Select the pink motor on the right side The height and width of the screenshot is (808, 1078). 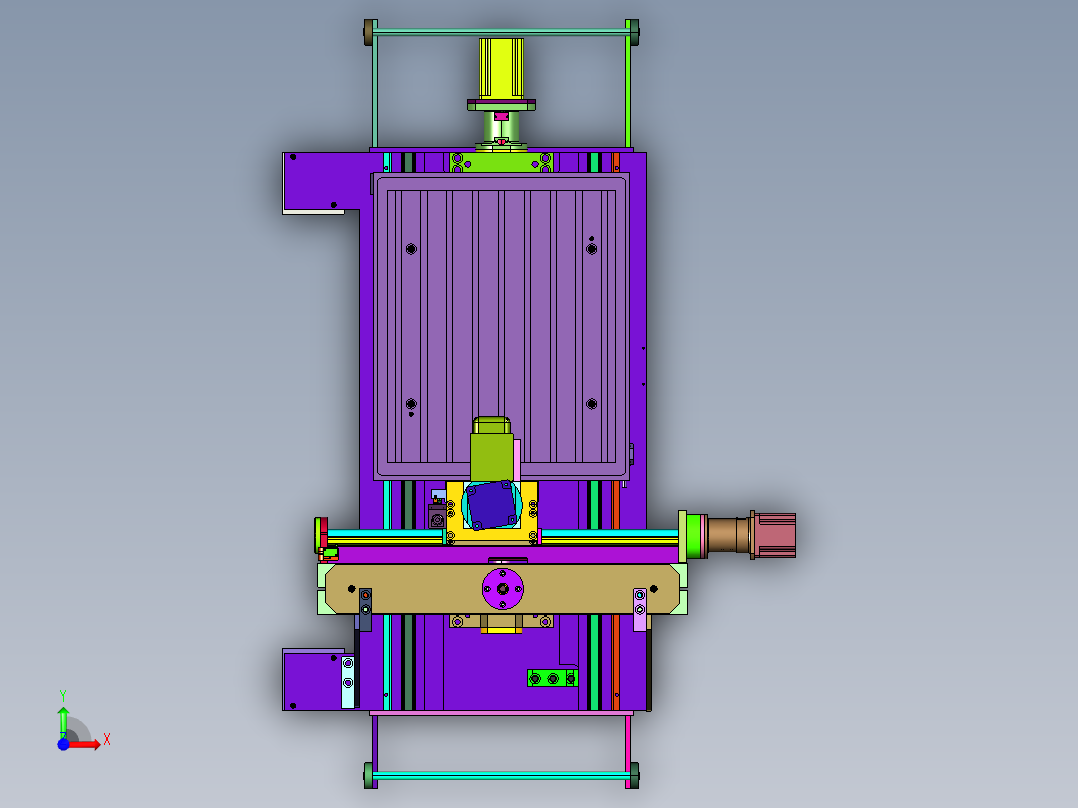coord(775,534)
